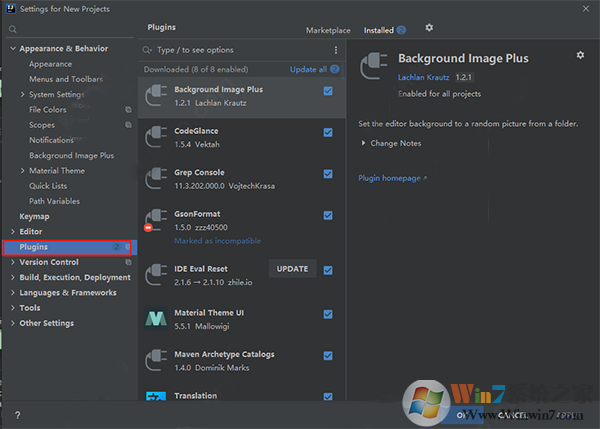
Task: Close the Settings for New Projects dialog
Action: pyautogui.click(x=586, y=8)
